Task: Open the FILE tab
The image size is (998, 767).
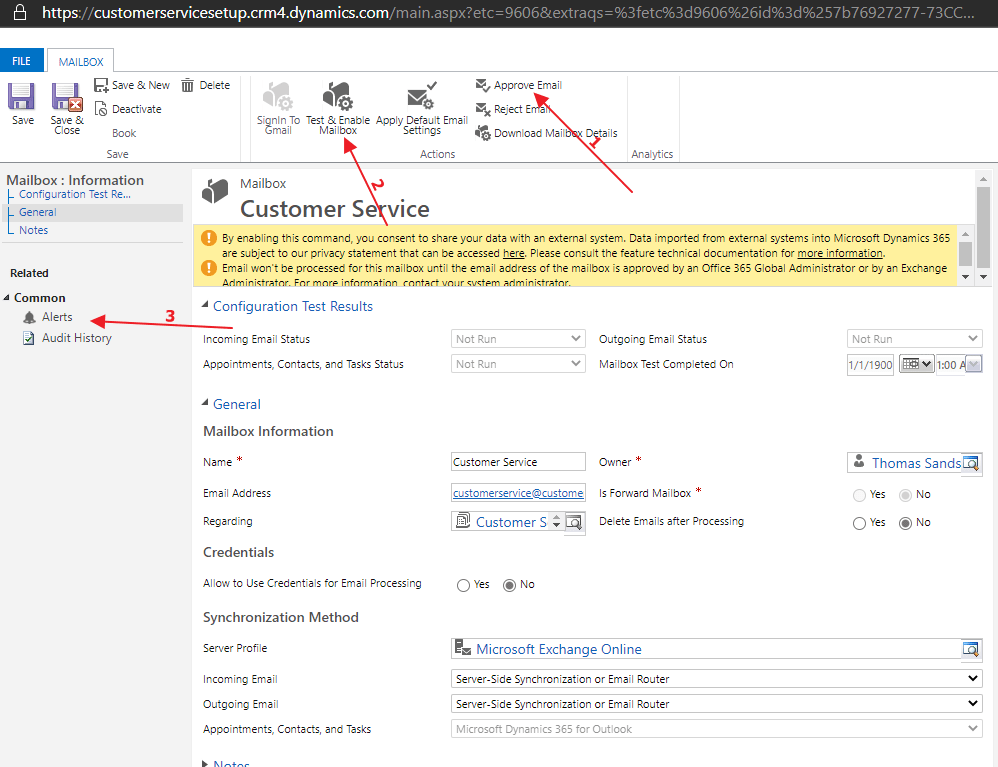Action: coord(21,61)
